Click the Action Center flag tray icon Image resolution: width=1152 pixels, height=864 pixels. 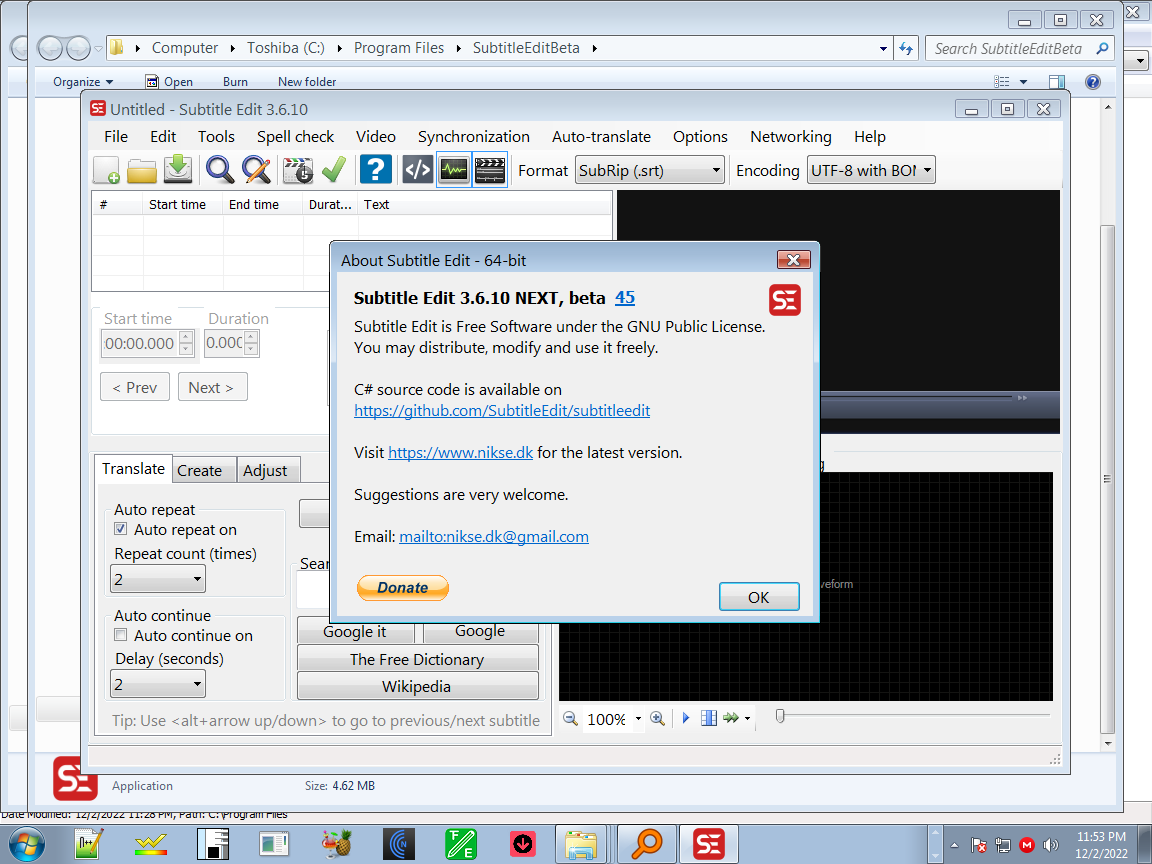979,846
